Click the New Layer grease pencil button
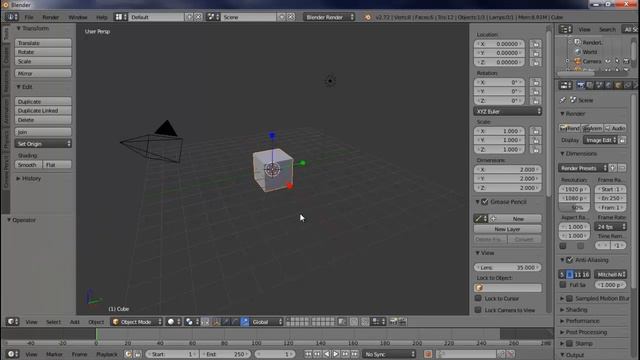The width and height of the screenshot is (640, 360). click(508, 229)
